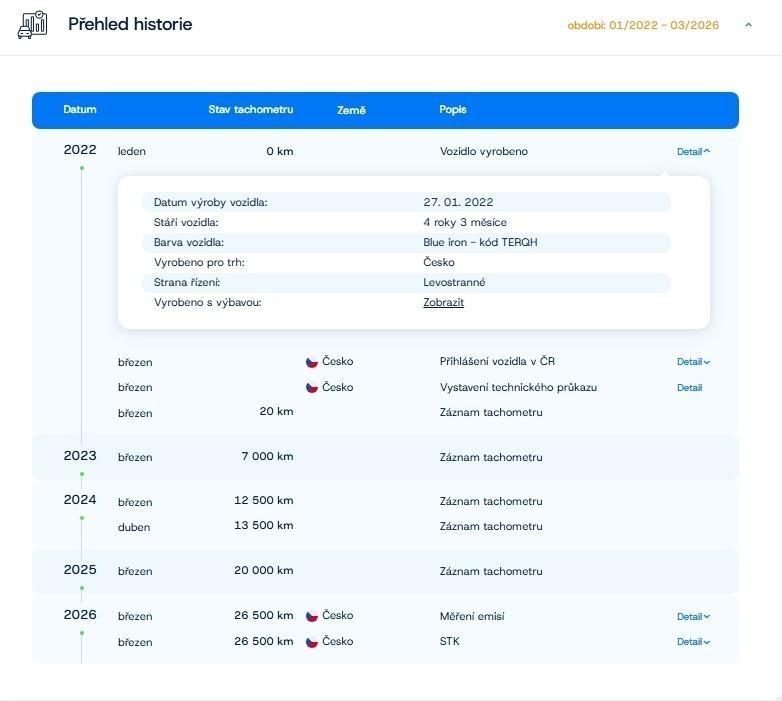This screenshot has height=701, width=782.
Task: Select the 2025 year marker
Action: coord(80,569)
